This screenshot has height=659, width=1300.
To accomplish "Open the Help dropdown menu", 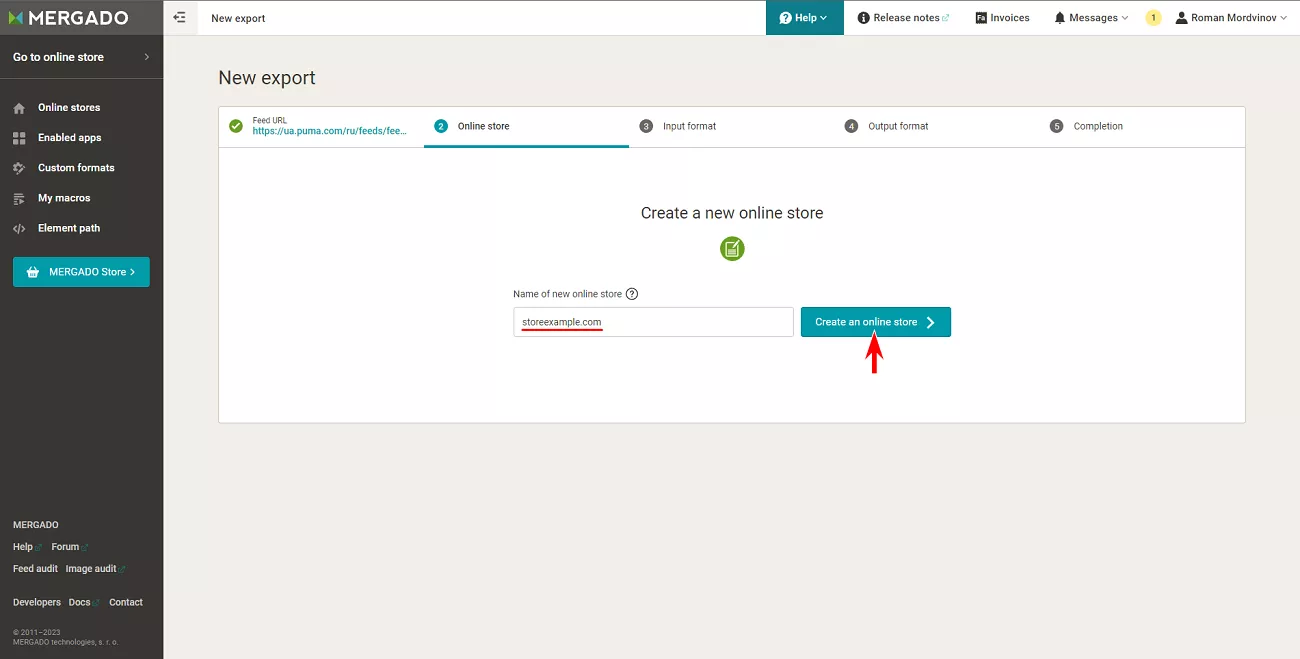I will point(804,18).
